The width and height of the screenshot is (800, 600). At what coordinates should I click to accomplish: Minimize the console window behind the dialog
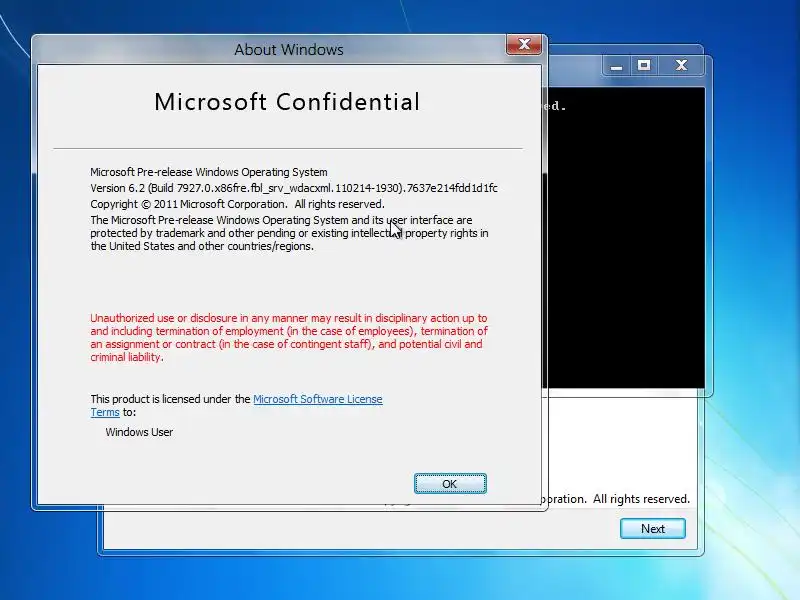pos(616,66)
